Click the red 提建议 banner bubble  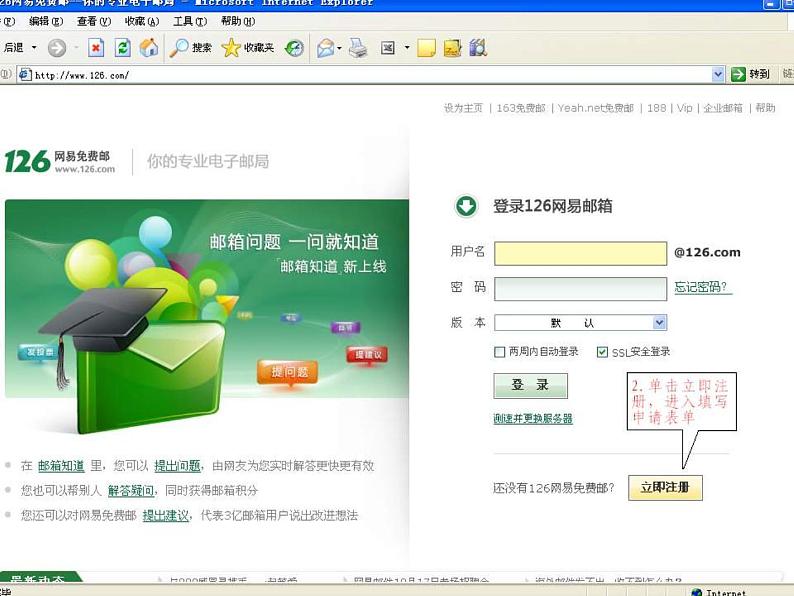click(x=368, y=355)
